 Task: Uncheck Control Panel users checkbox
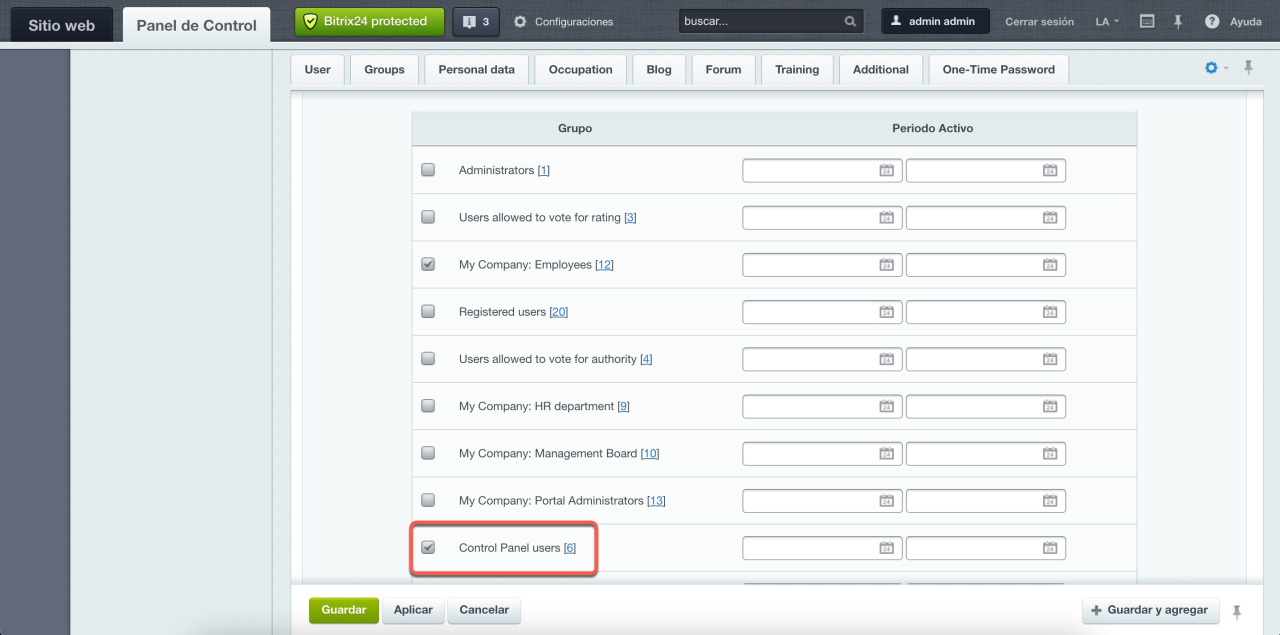pyautogui.click(x=428, y=547)
